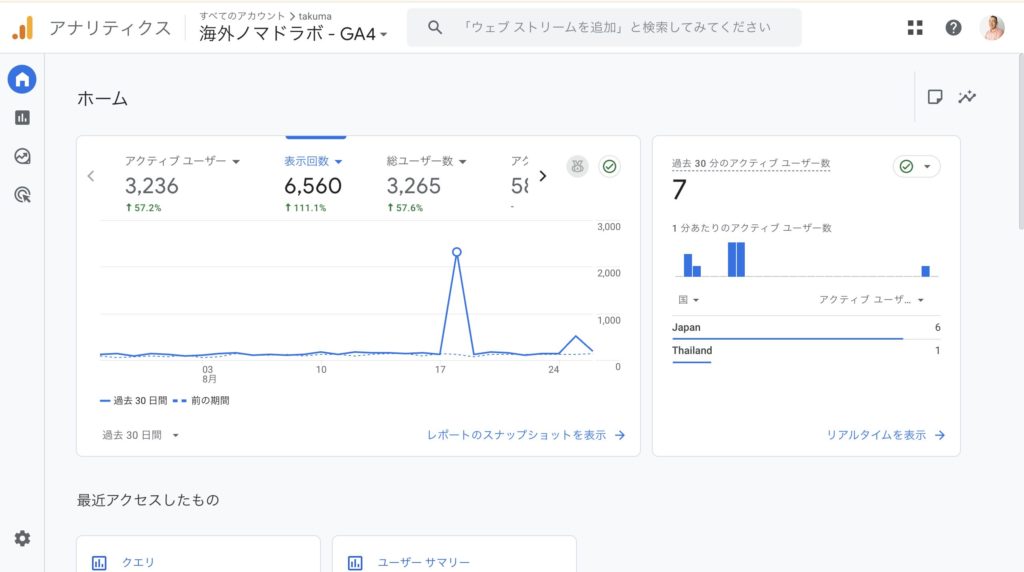This screenshot has width=1024, height=572.
Task: Open the Home icon in the sidebar
Action: 22,80
